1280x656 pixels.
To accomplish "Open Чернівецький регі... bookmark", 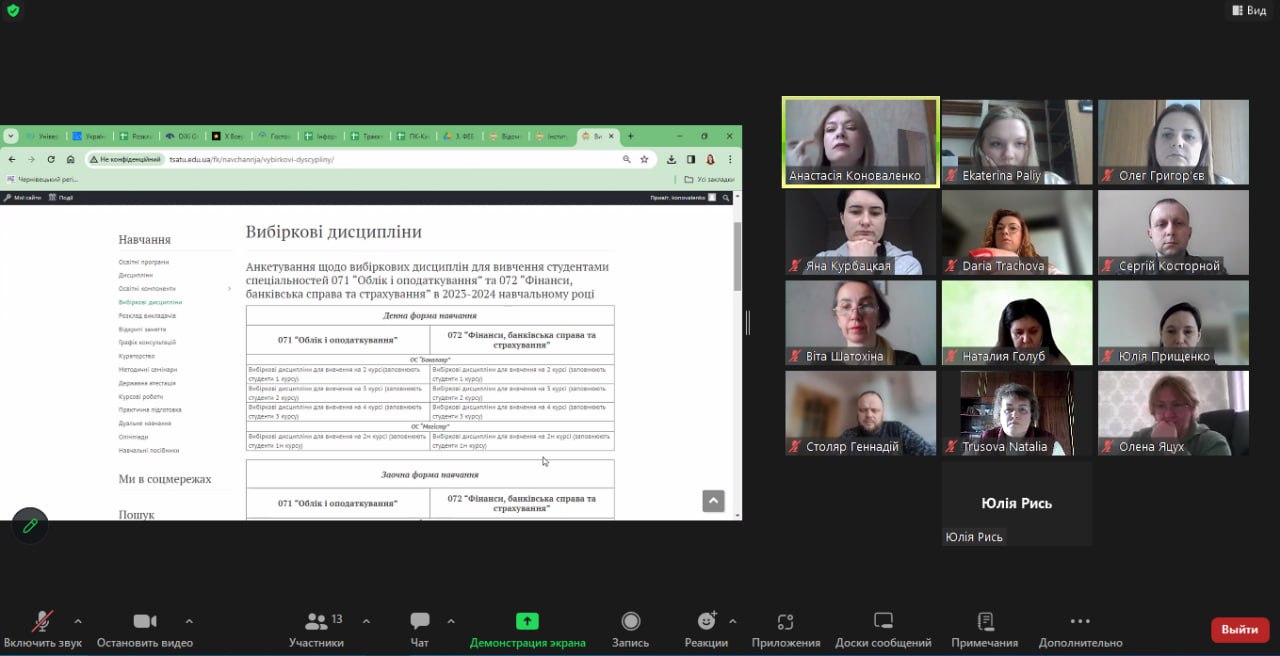I will (41, 180).
